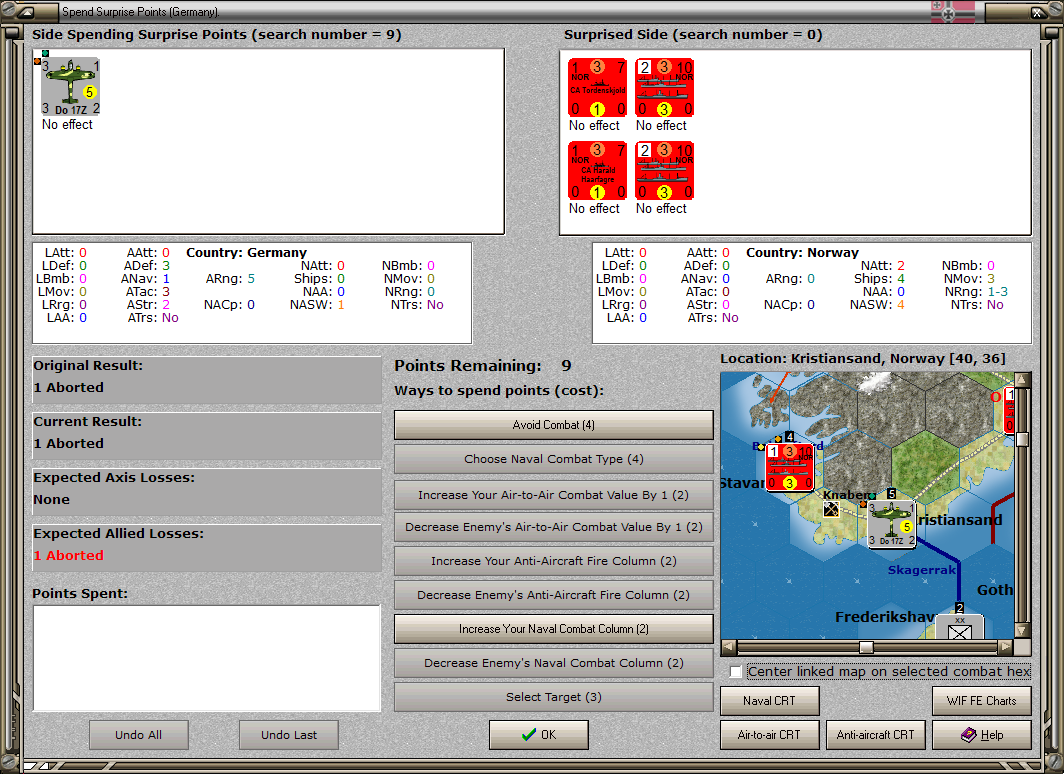Click the Undo All button
1064x774 pixels.
click(138, 735)
